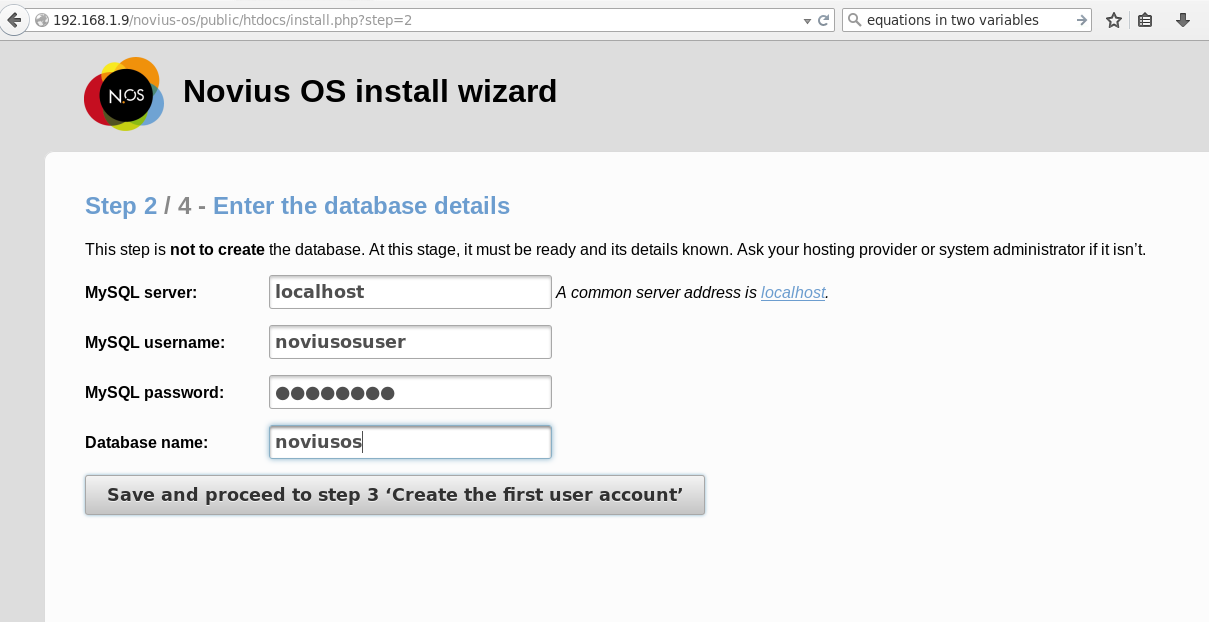
Task: Reload the page with the refresh icon
Action: [824, 20]
